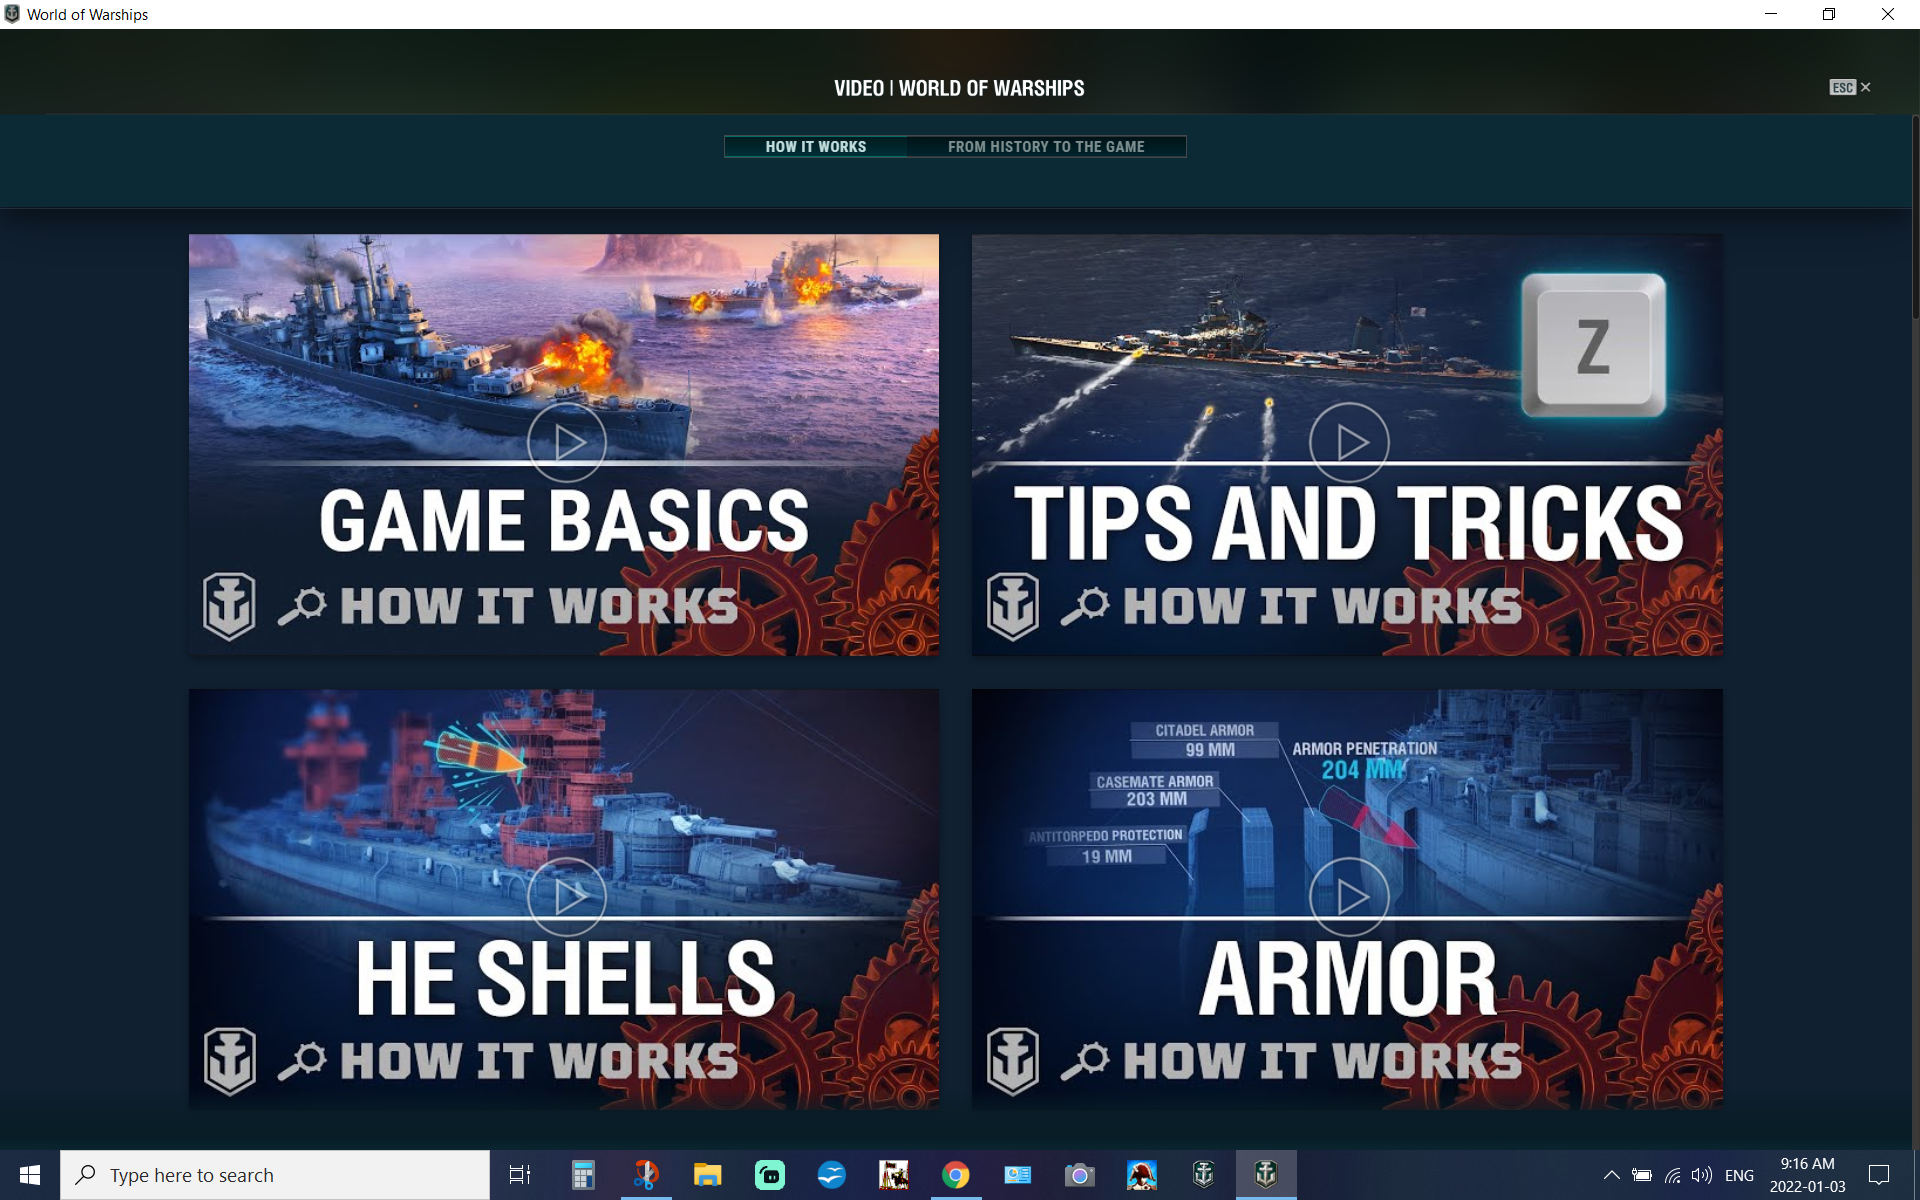Play the Tips and Tricks video
The width and height of the screenshot is (1920, 1200).
[x=1348, y=442]
